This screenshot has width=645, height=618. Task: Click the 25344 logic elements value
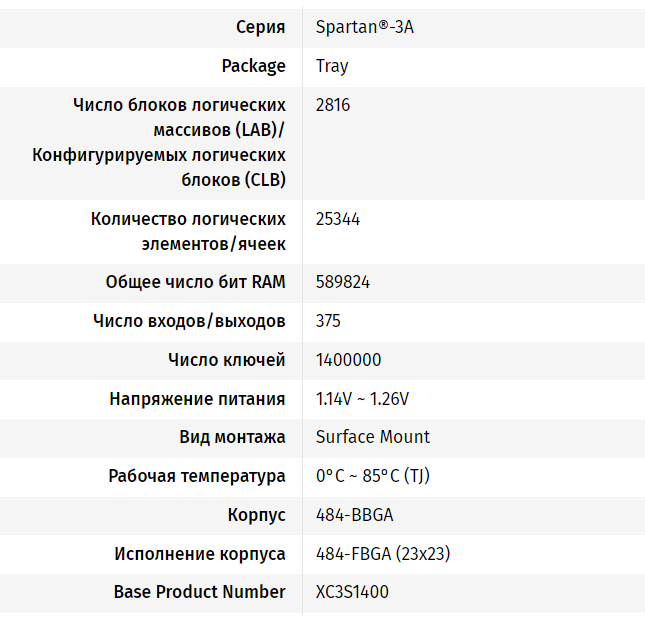[x=338, y=219]
